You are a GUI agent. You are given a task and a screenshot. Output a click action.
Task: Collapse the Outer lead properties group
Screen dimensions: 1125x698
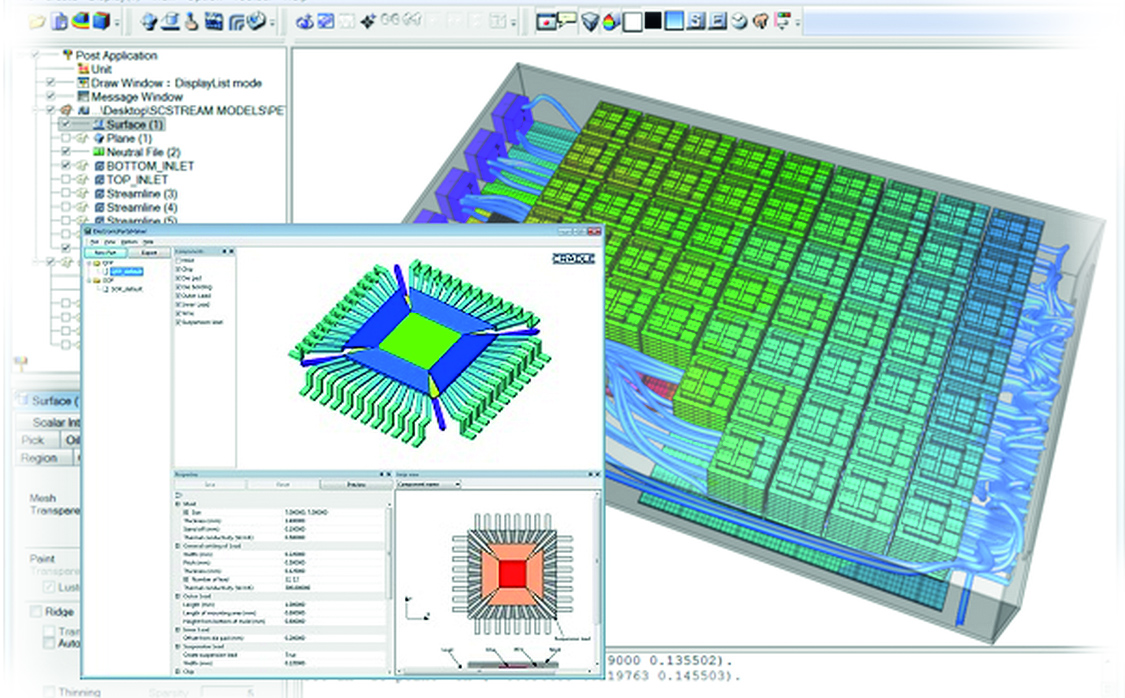coord(178,596)
